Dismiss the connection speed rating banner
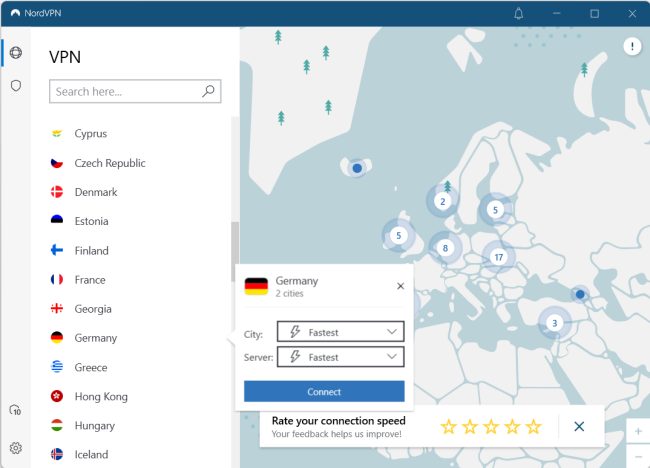650x468 pixels. pyautogui.click(x=579, y=426)
